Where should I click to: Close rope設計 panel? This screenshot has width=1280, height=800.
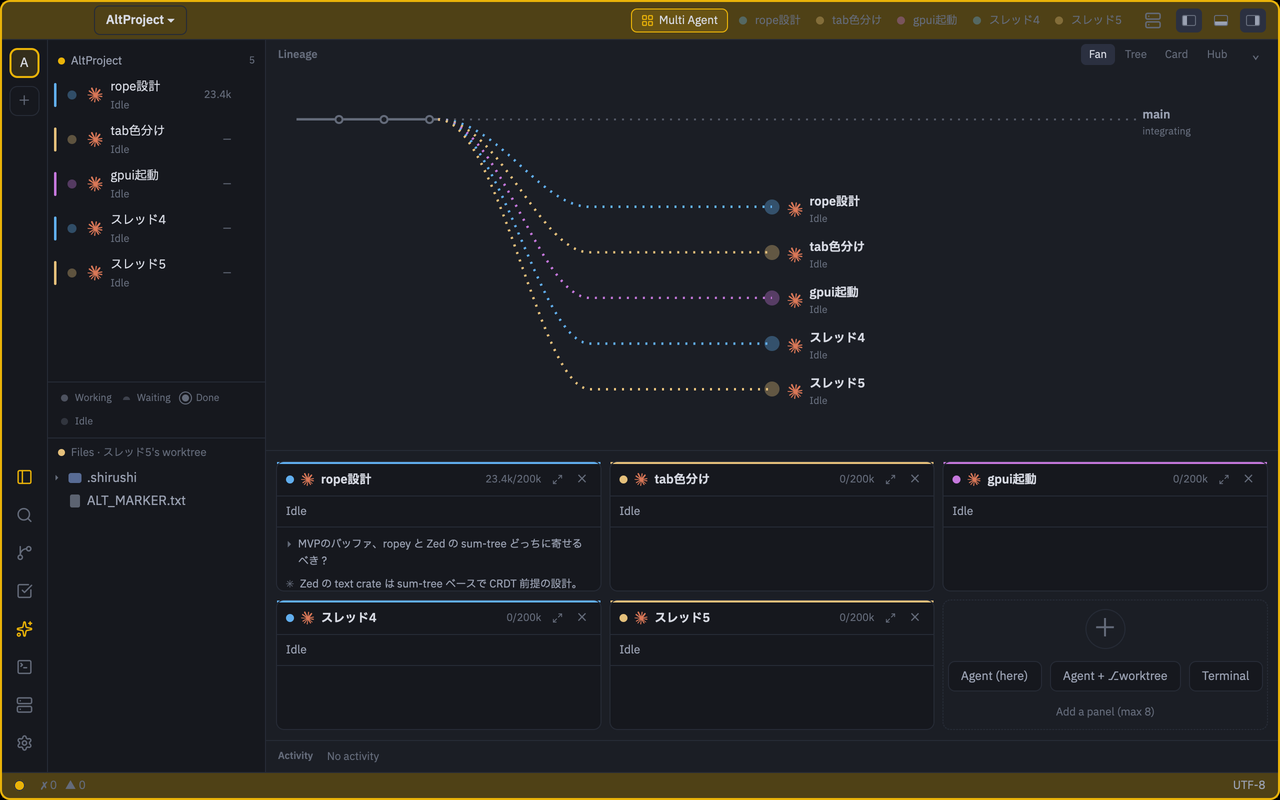point(582,479)
